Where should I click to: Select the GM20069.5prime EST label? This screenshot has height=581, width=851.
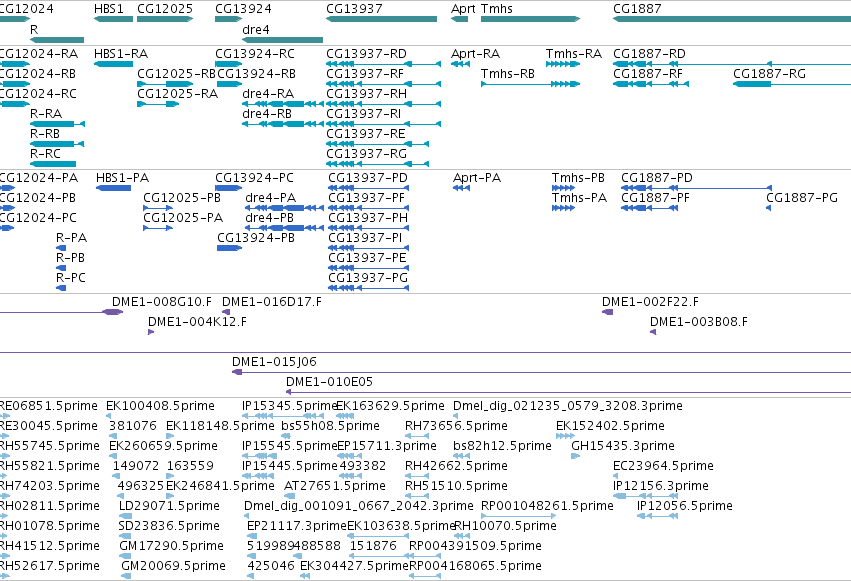[x=174, y=566]
